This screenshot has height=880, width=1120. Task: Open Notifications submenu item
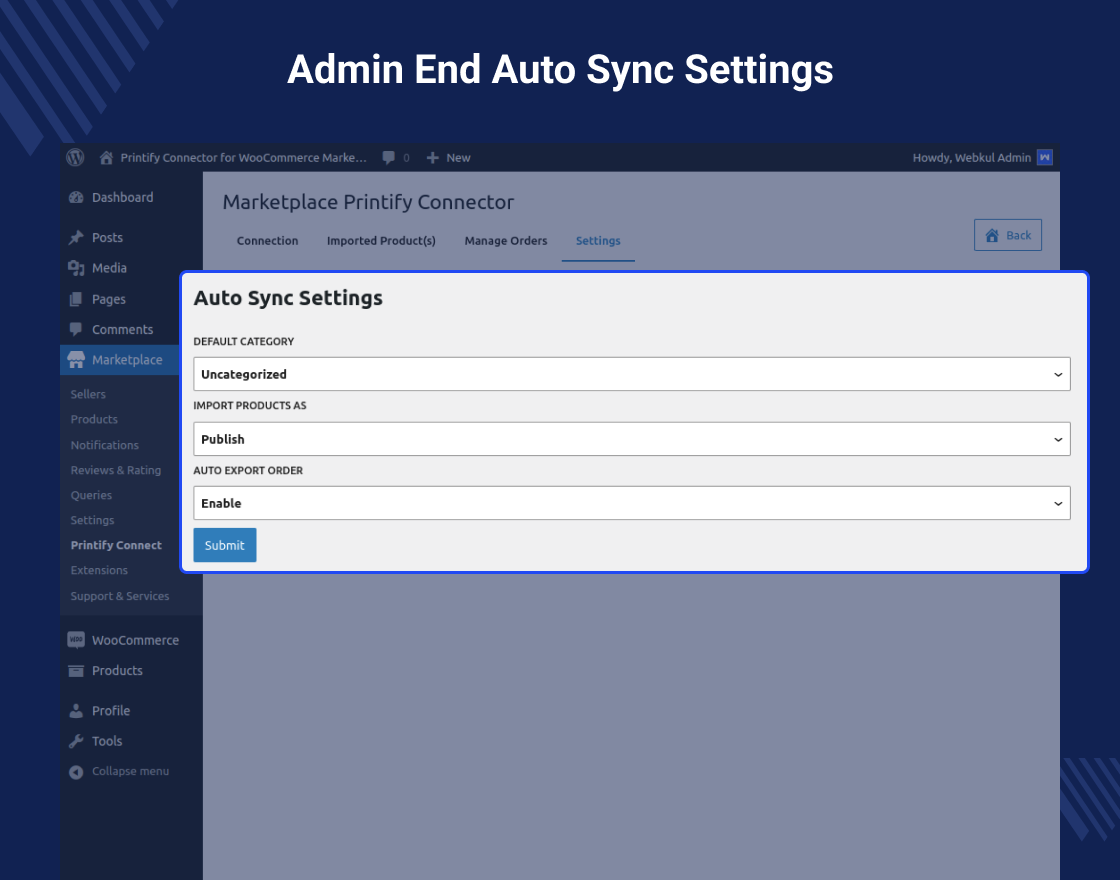104,445
